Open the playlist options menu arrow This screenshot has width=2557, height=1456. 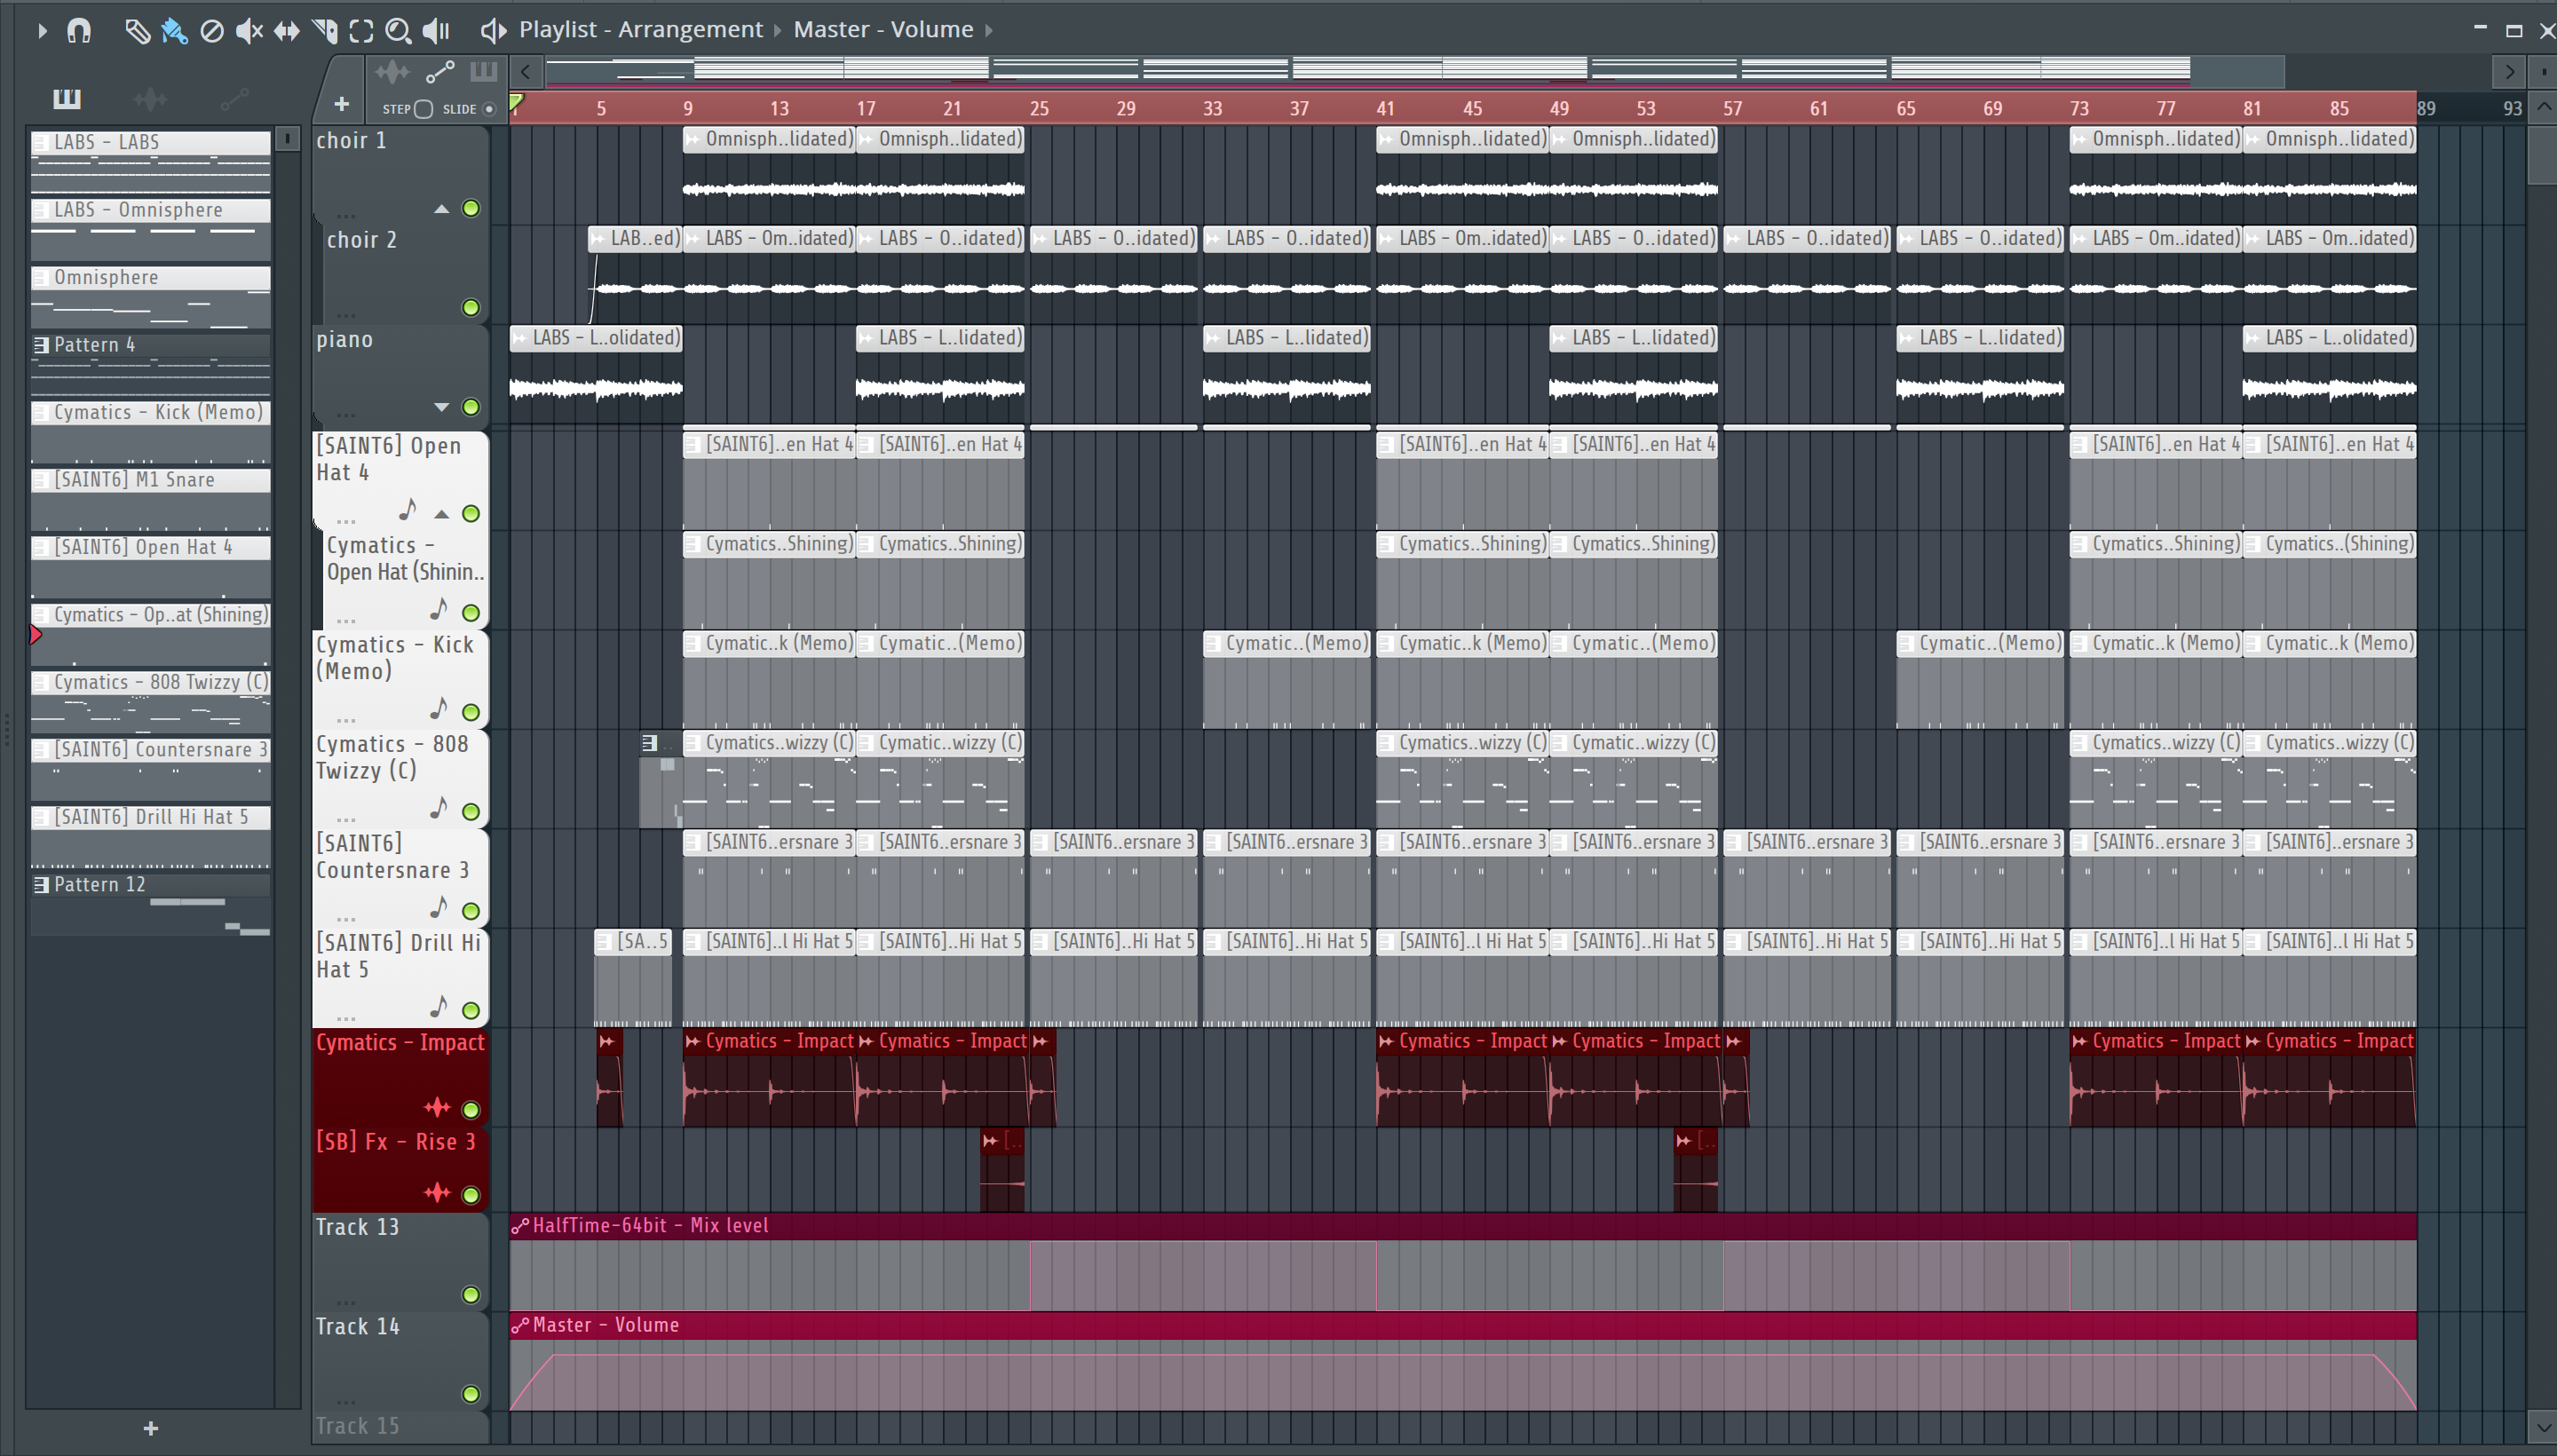pyautogui.click(x=42, y=30)
